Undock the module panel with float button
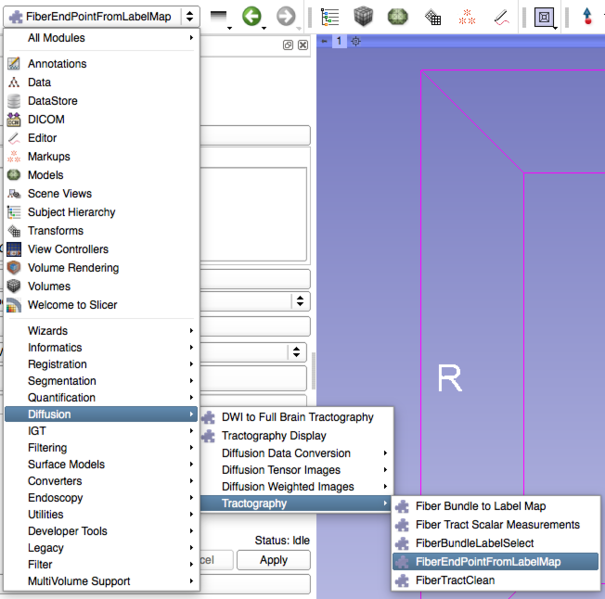 [288, 45]
